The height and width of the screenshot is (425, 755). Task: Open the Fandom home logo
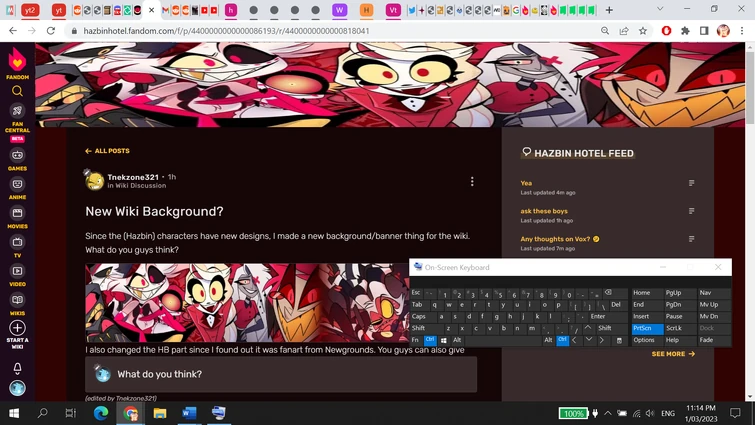17,64
